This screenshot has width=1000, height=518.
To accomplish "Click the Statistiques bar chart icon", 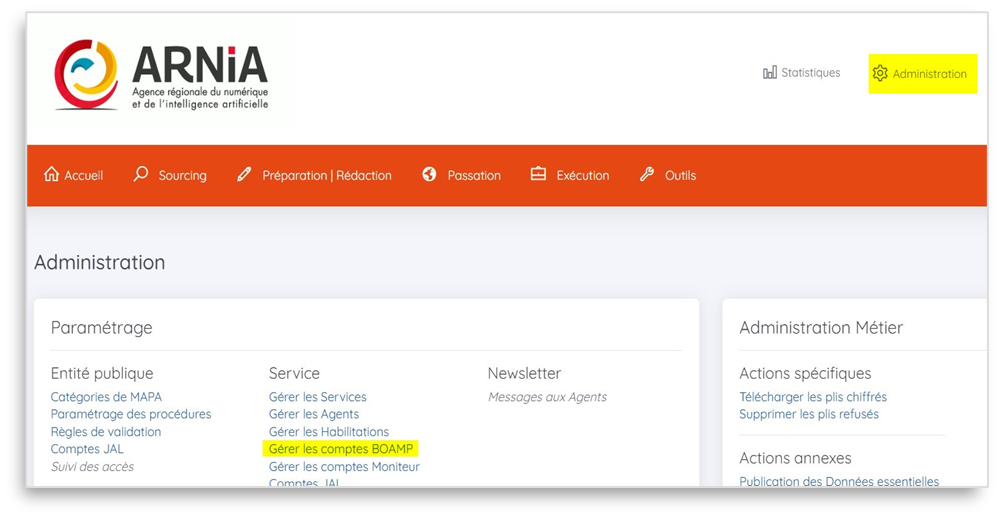I will (770, 73).
